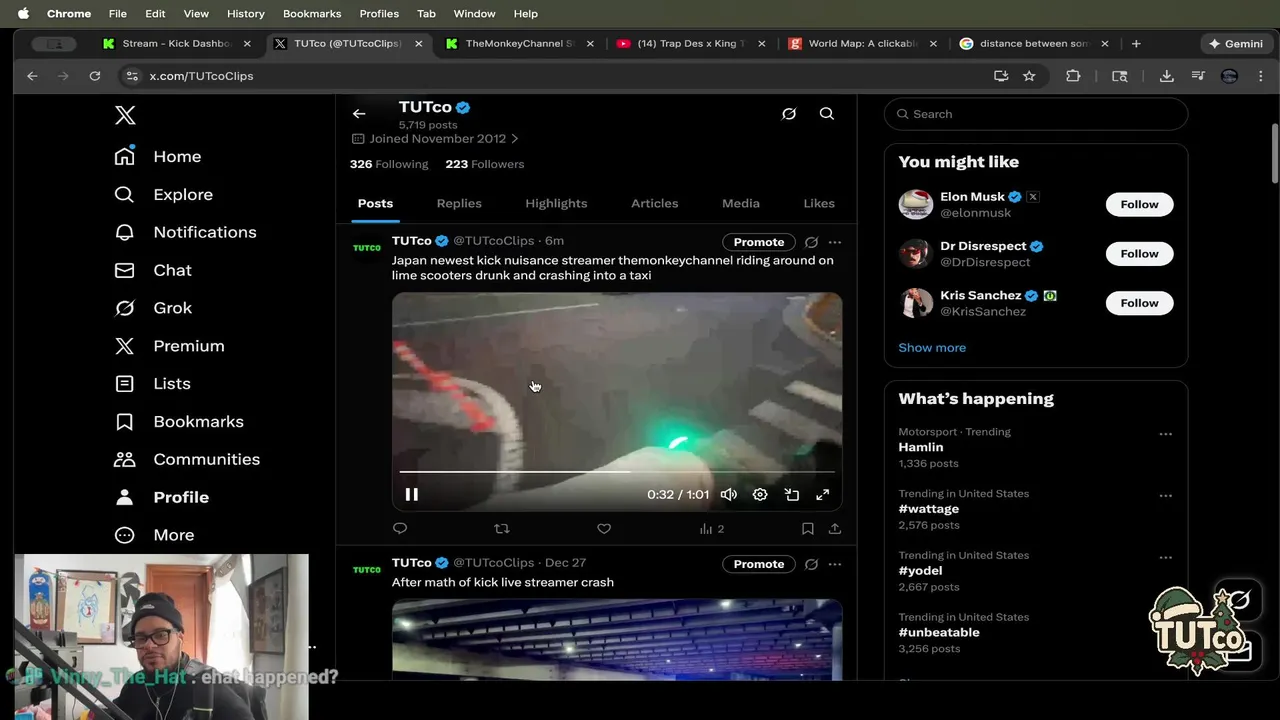Viewport: 1280px width, 720px height.
Task: Open options for #unbeatable trend
Action: coord(1165,620)
